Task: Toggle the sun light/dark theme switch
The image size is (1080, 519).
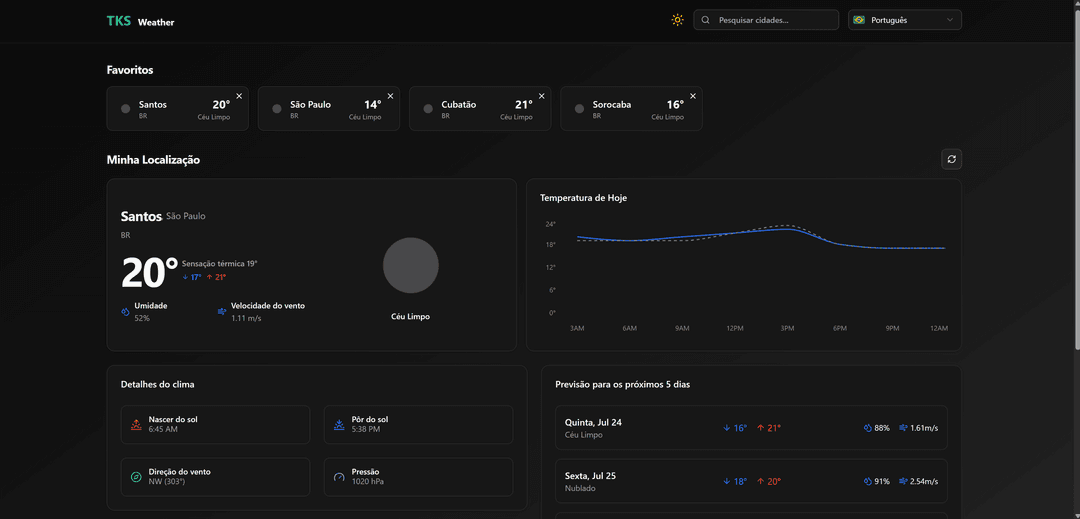Action: click(678, 20)
